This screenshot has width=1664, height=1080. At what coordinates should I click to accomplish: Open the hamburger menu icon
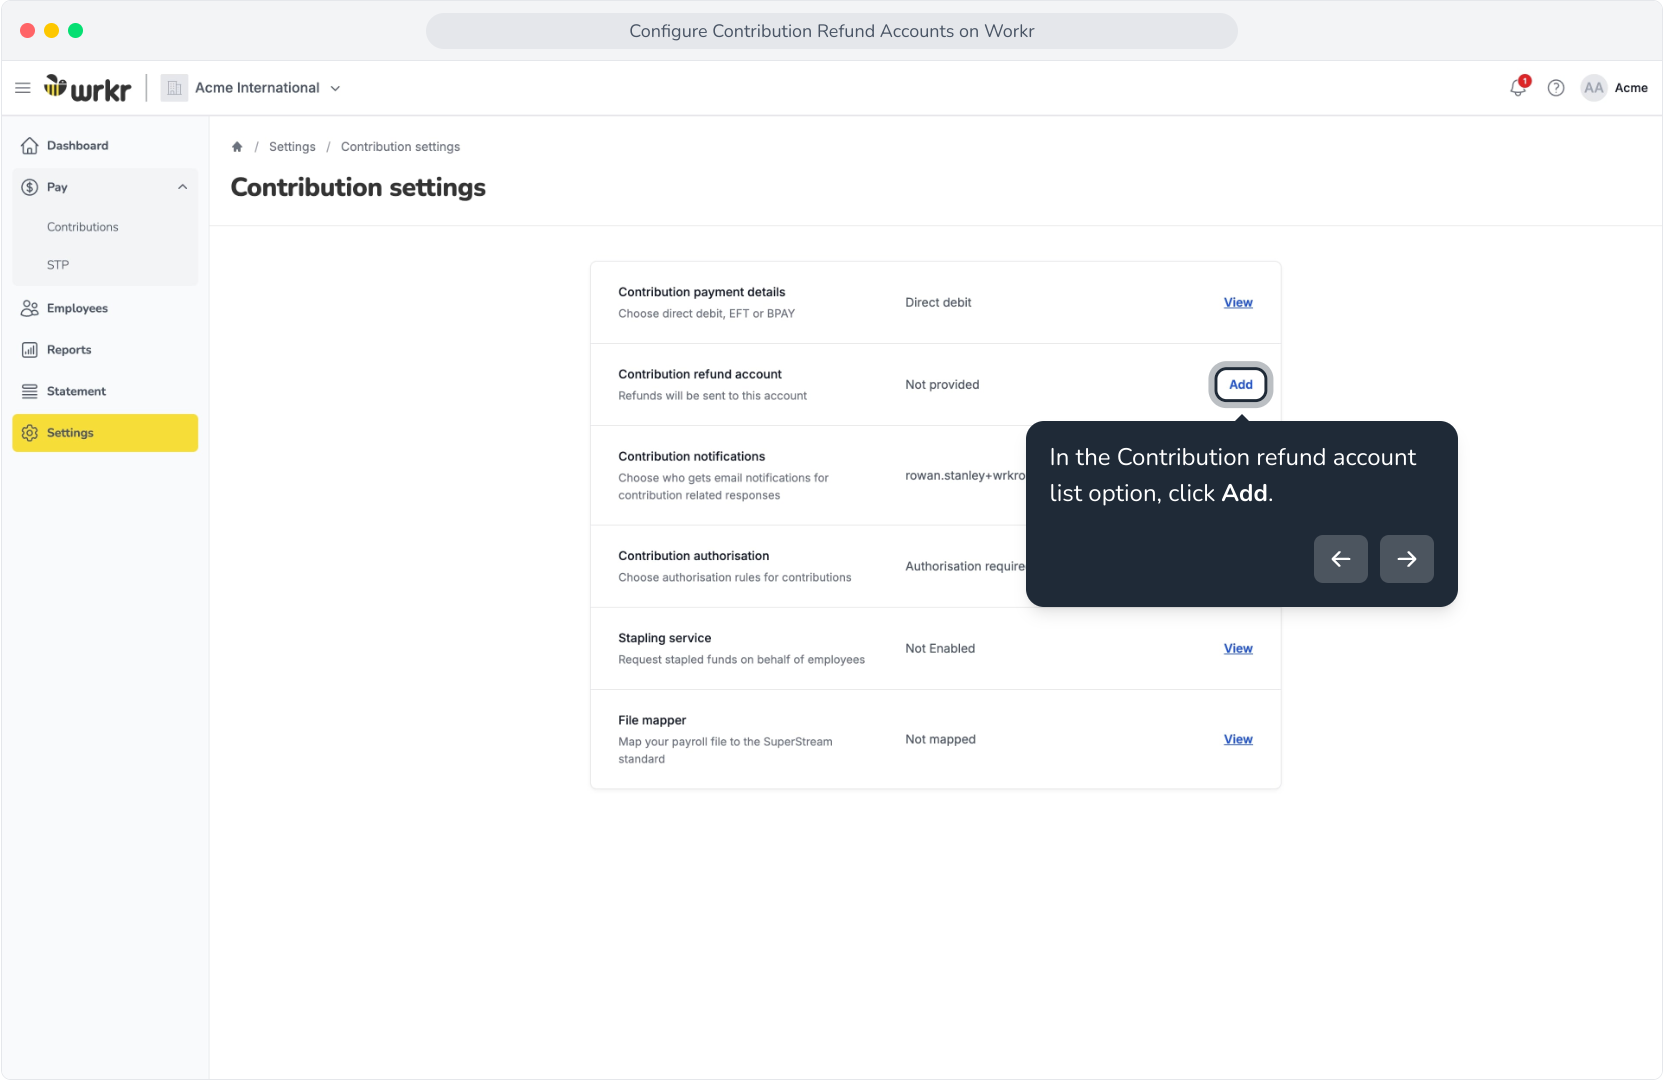point(23,88)
